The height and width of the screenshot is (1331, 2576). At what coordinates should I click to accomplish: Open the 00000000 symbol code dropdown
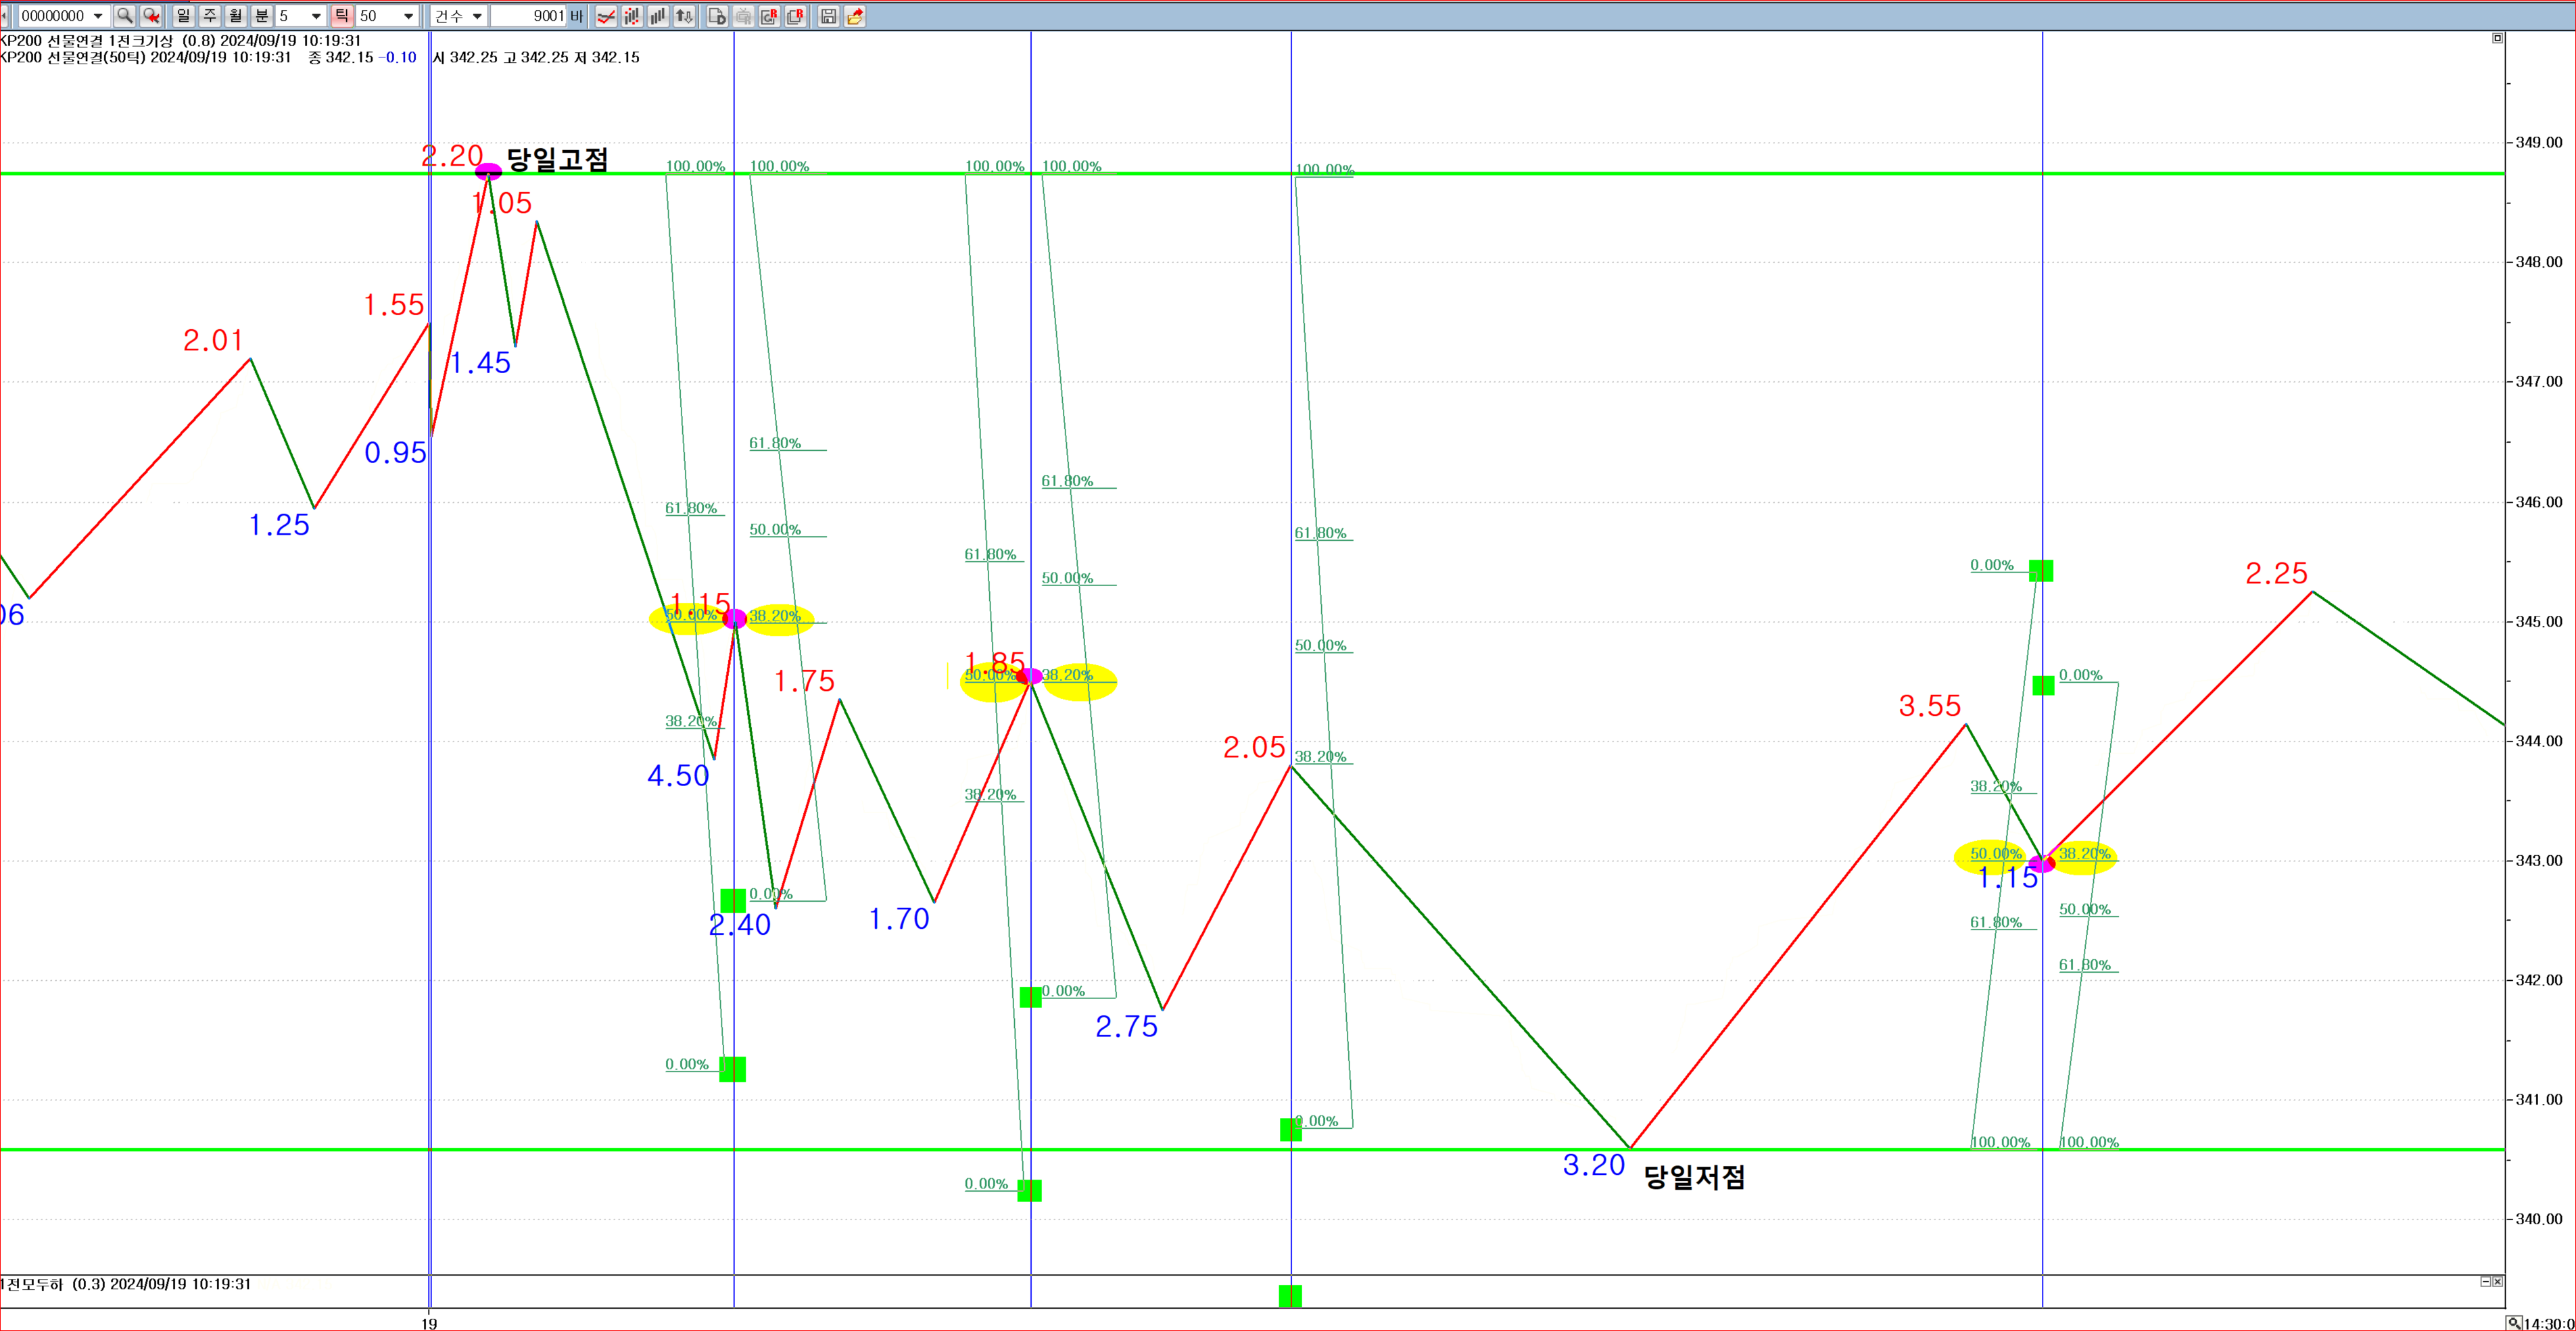tap(98, 16)
